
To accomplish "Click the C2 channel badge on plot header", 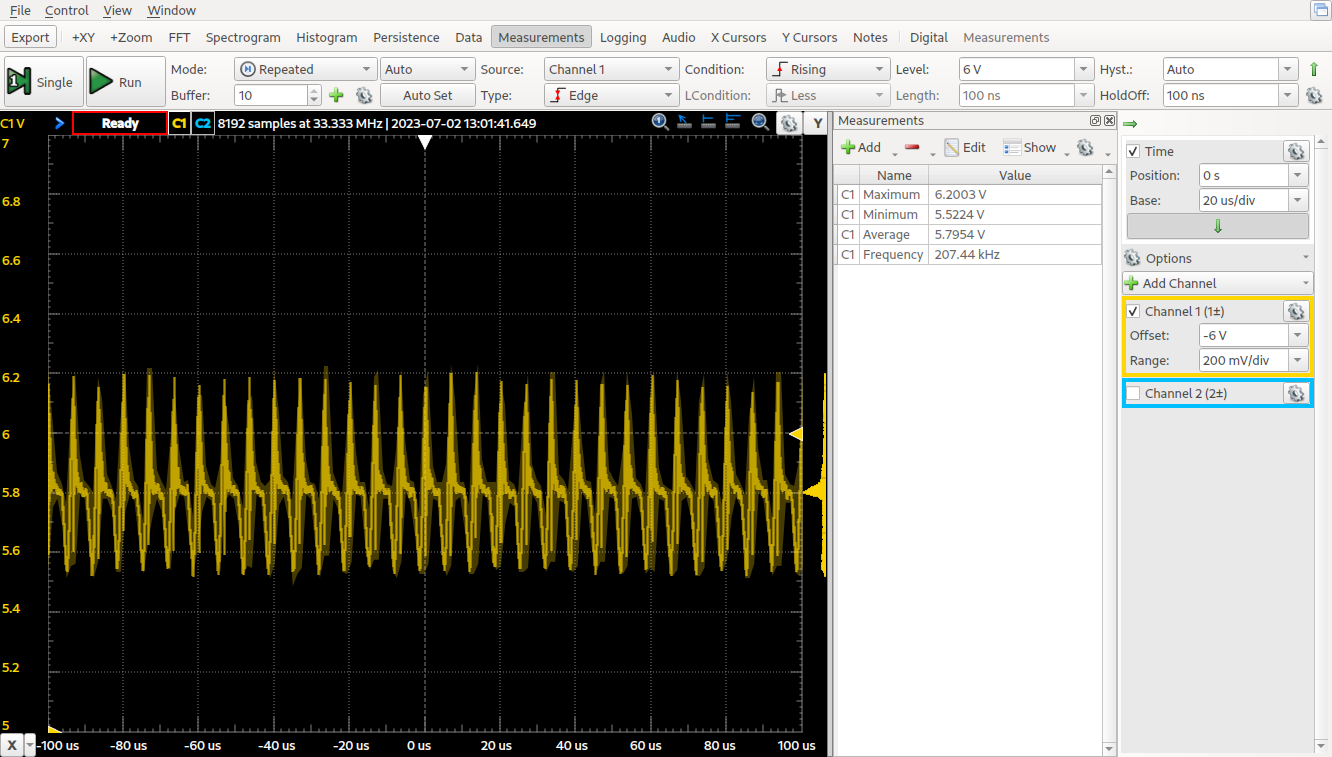I will click(x=203, y=123).
